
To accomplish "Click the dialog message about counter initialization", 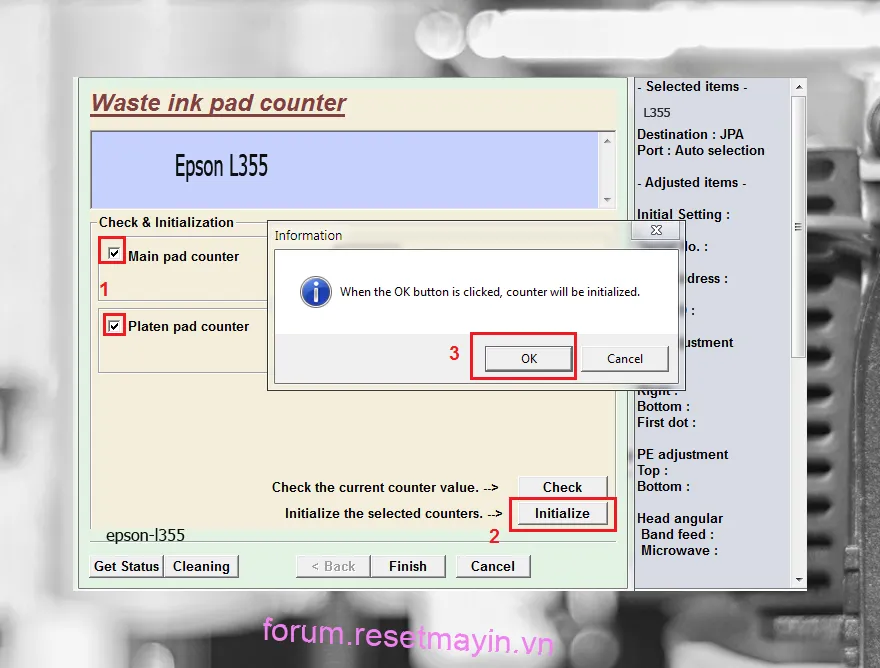I will (x=490, y=292).
